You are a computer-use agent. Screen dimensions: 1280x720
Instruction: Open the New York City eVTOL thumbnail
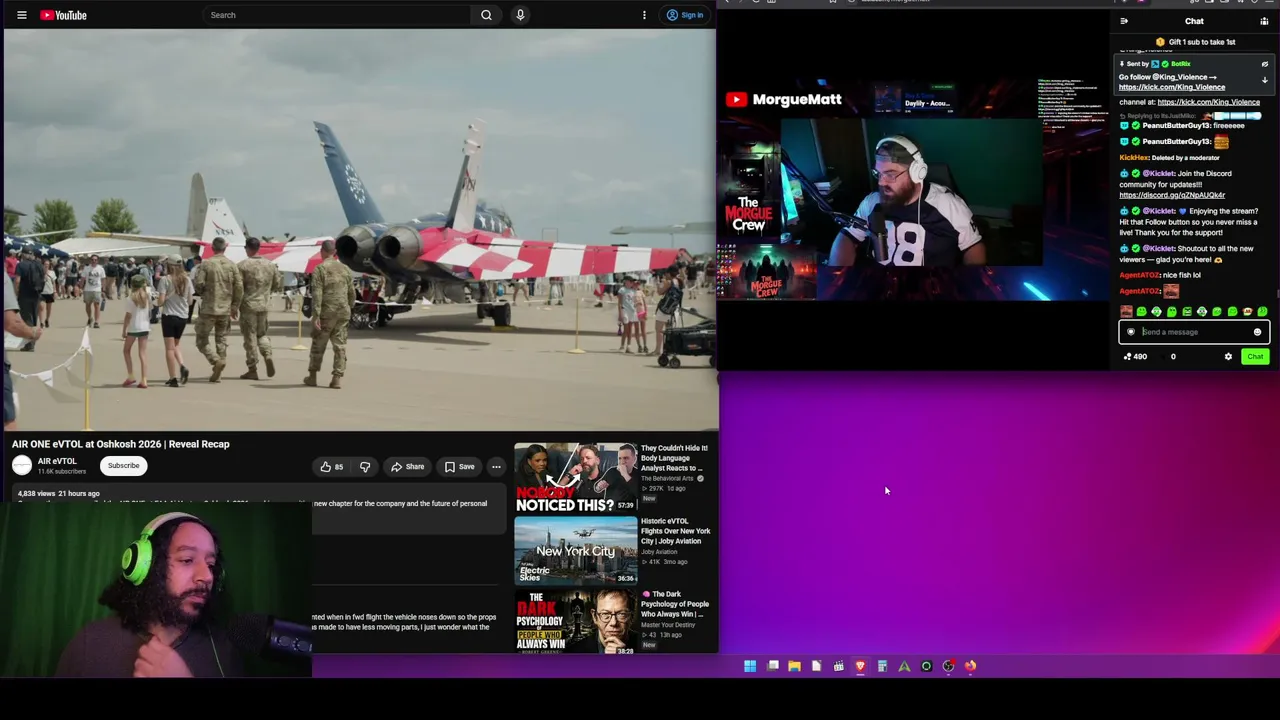pos(575,551)
